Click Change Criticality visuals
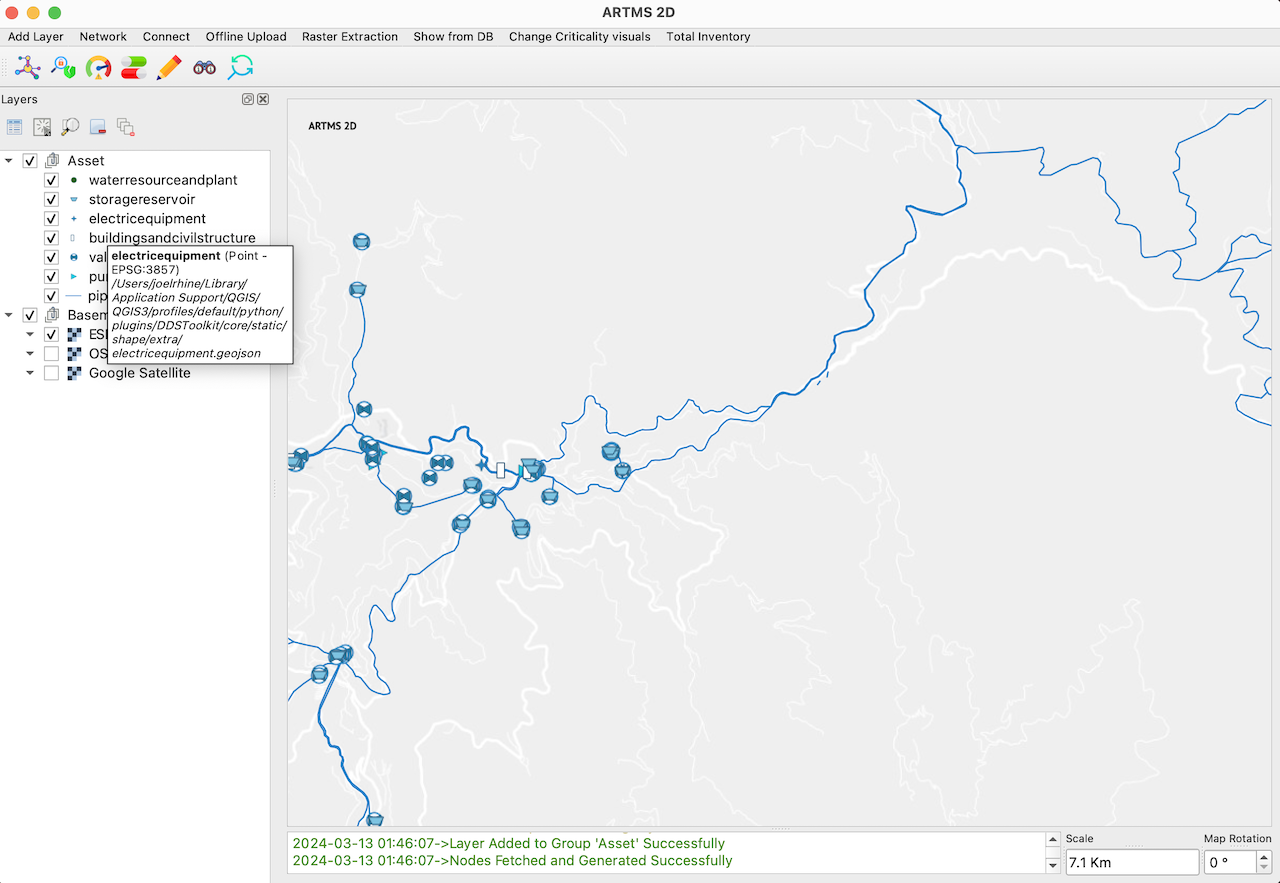The image size is (1280, 883). point(579,37)
